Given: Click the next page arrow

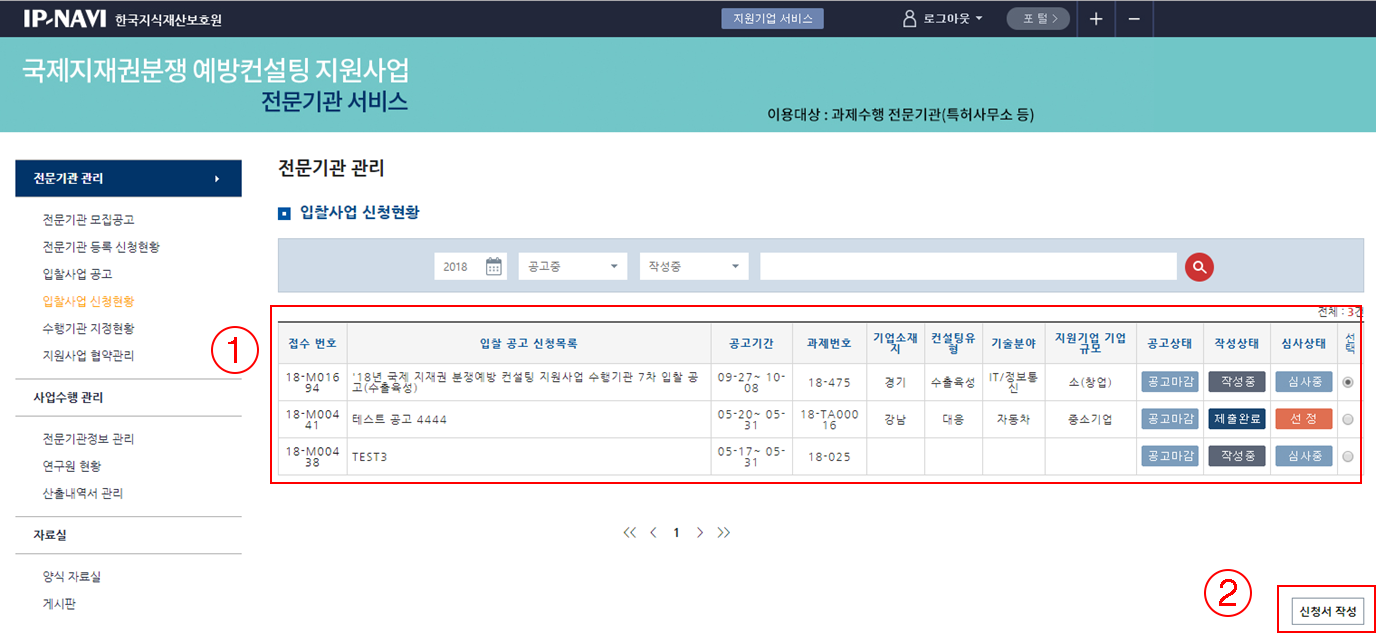Looking at the screenshot, I should 700,533.
